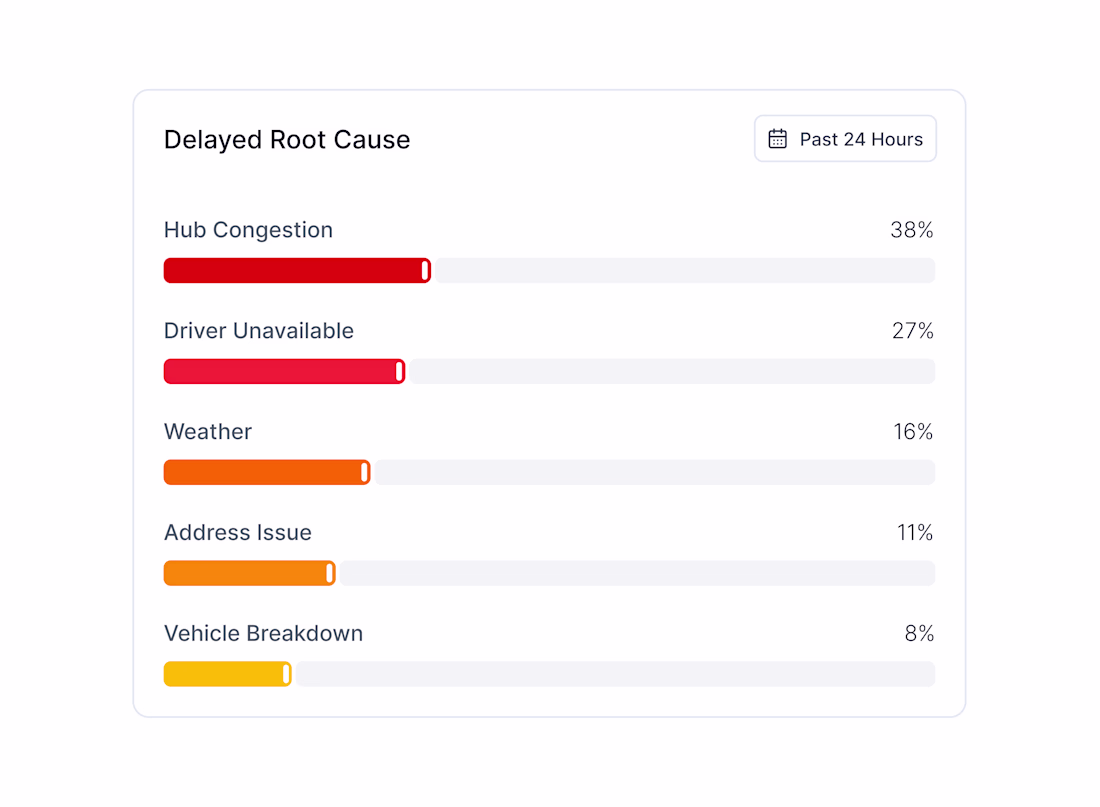The image size is (1100, 807).
Task: Select the Vehicle Breakdown label
Action: click(264, 634)
